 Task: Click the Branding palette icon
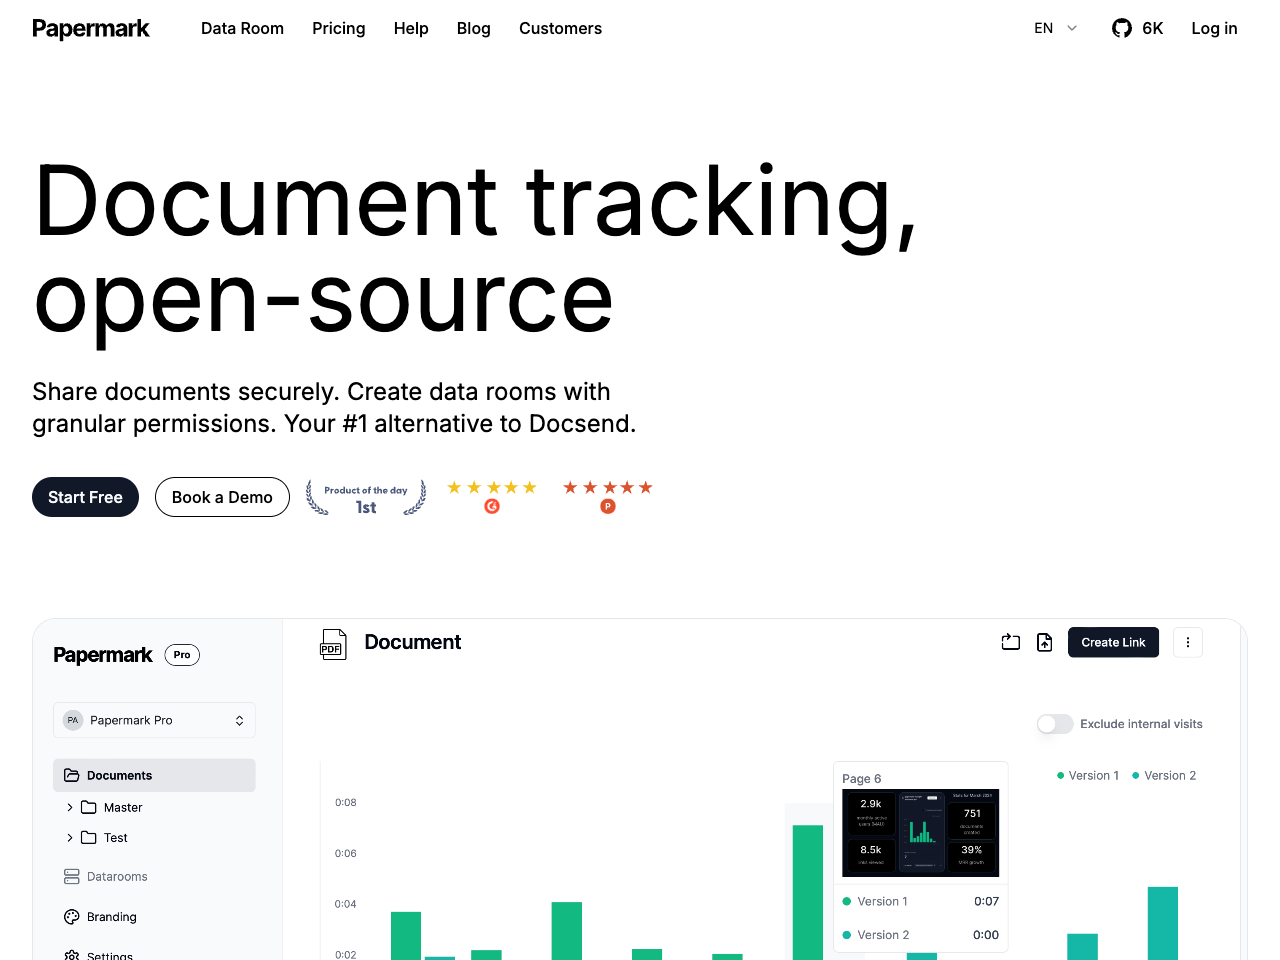click(x=71, y=916)
